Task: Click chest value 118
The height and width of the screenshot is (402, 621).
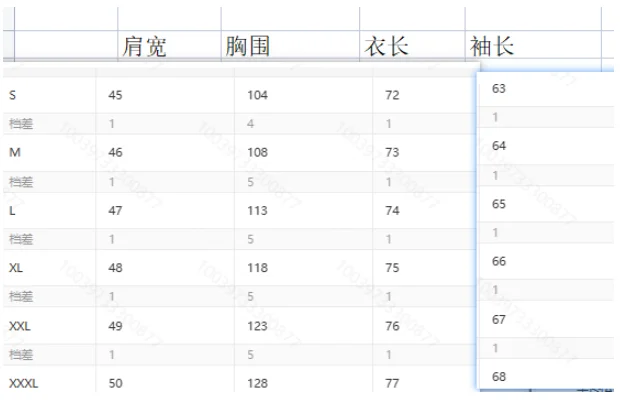Action: (257, 268)
